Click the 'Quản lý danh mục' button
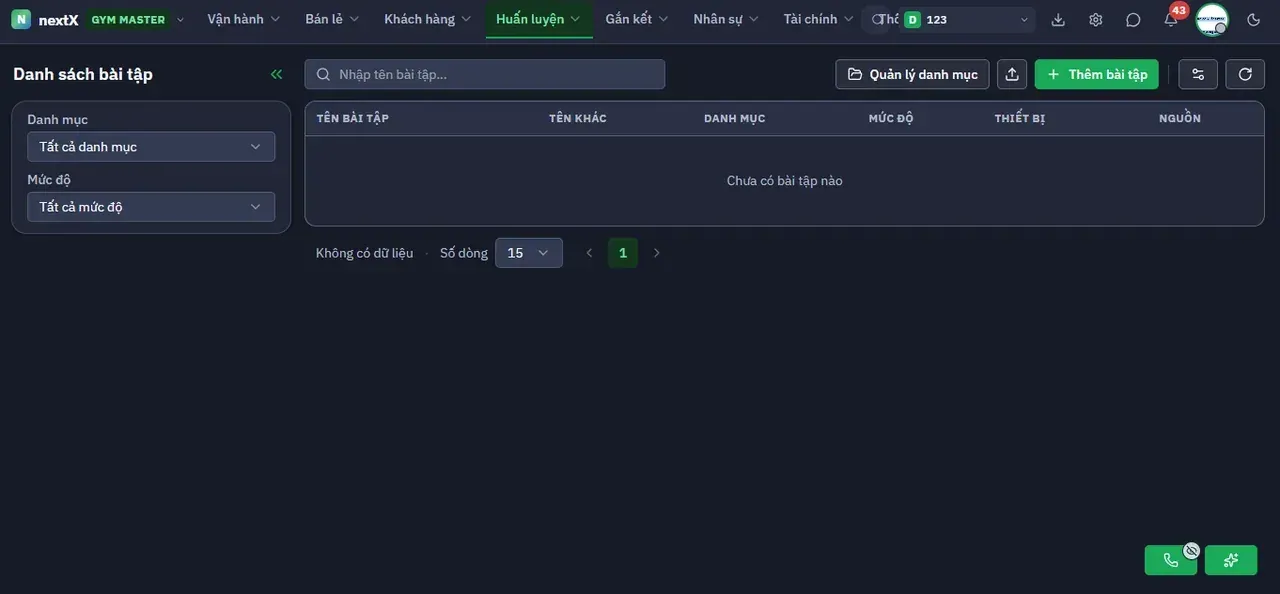This screenshot has width=1280, height=594. 913,74
